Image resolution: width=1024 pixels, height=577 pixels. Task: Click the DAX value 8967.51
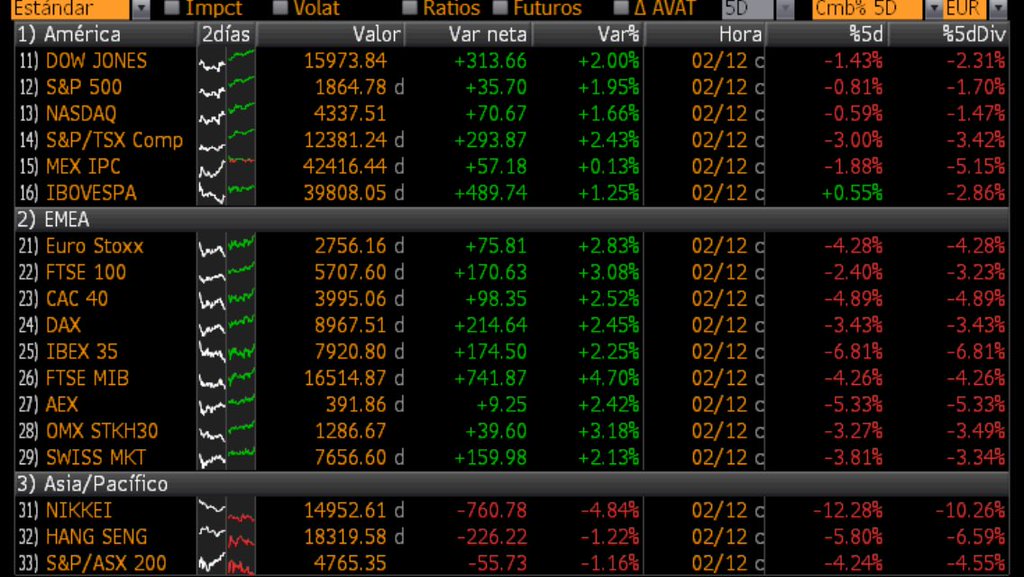pyautogui.click(x=350, y=325)
